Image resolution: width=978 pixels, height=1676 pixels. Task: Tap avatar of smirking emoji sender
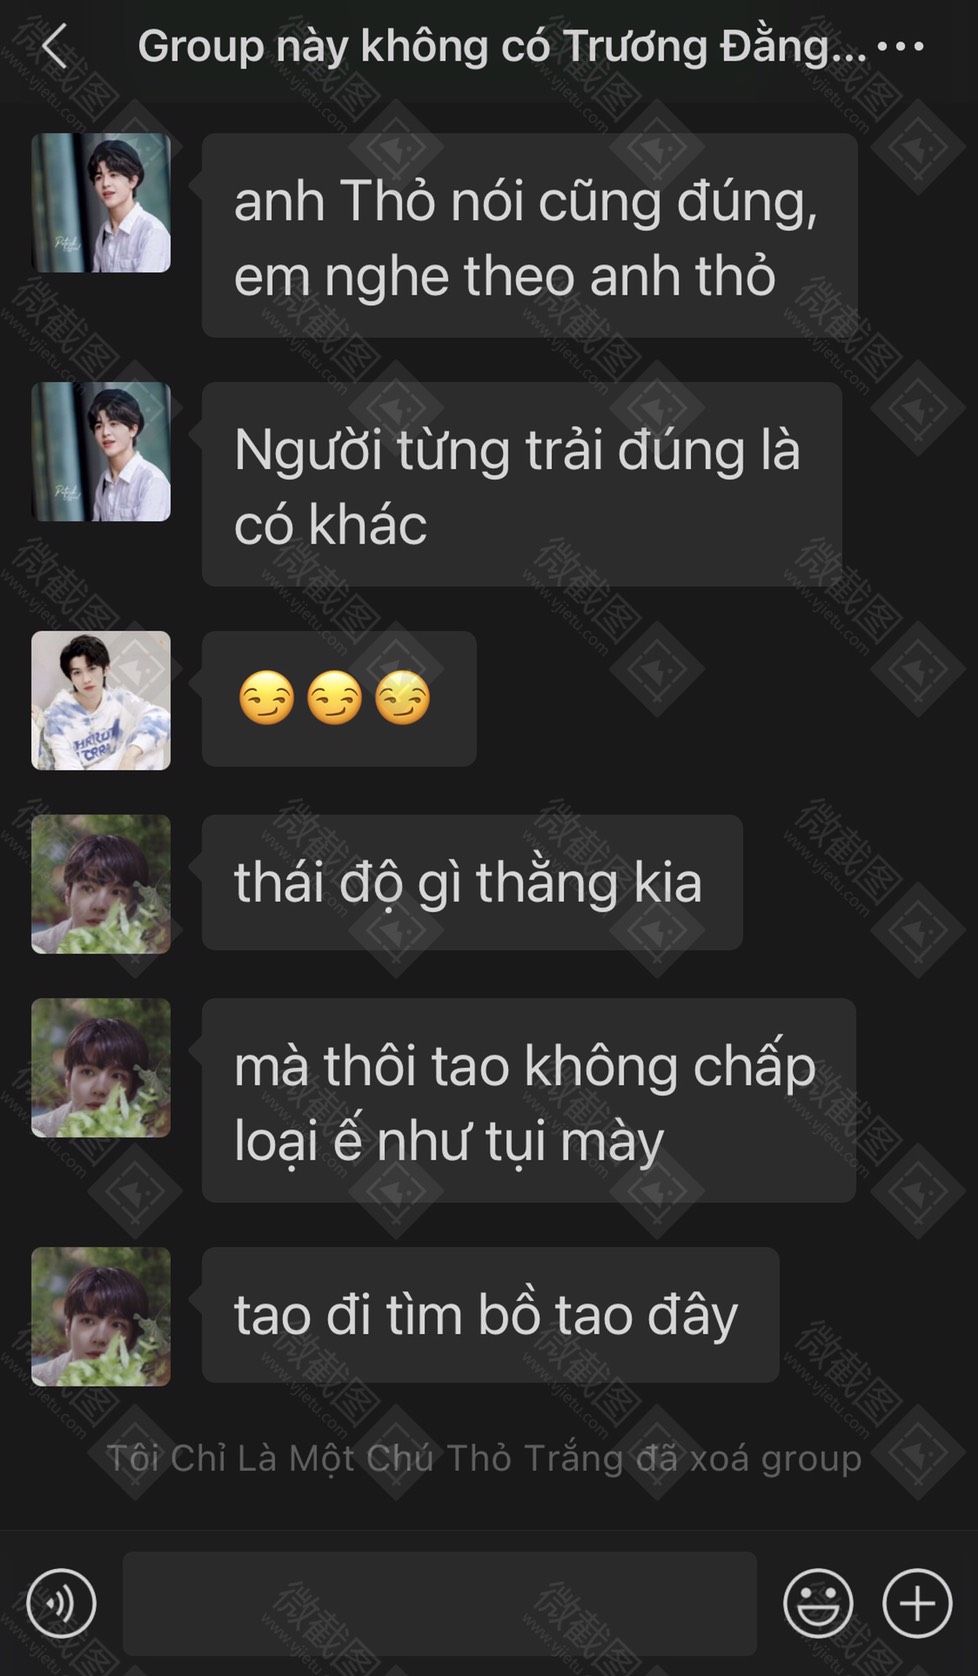pyautogui.click(x=101, y=700)
